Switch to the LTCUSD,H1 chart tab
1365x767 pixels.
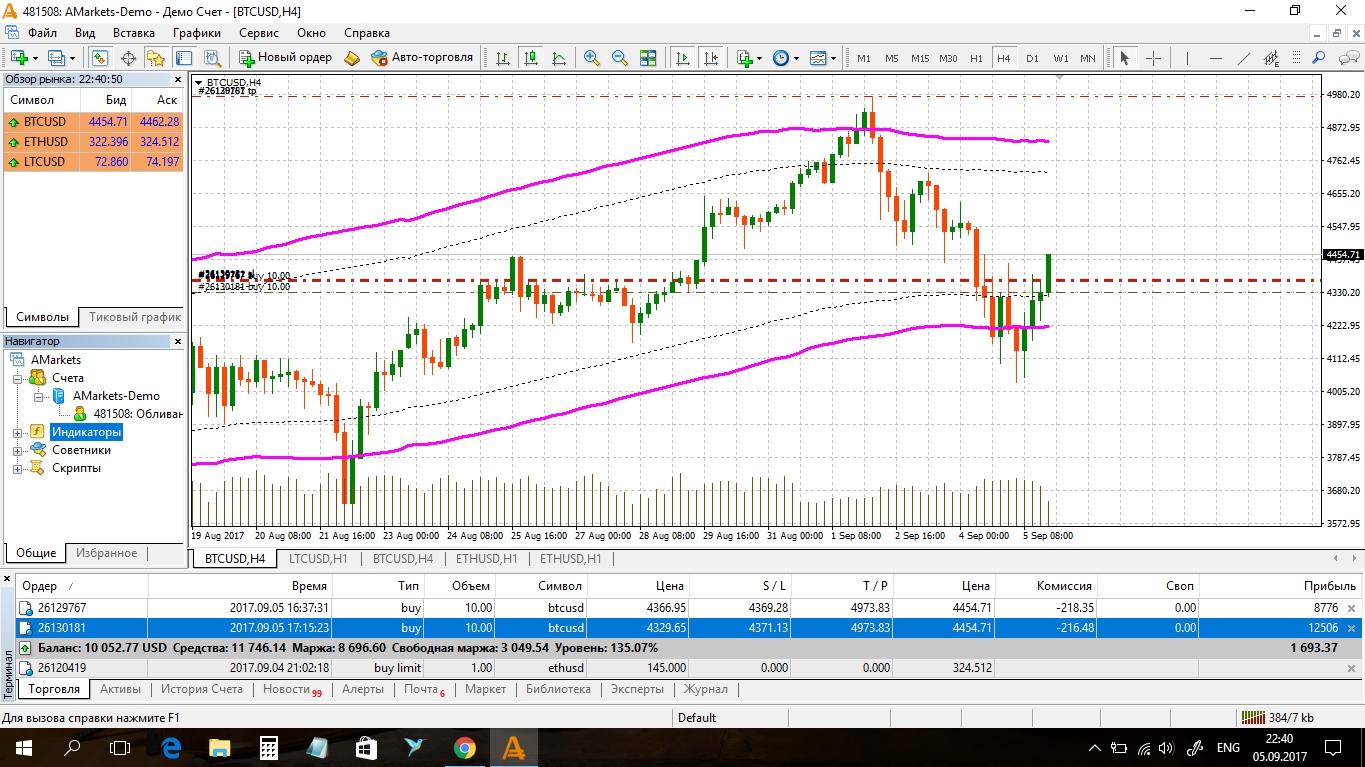pos(317,559)
